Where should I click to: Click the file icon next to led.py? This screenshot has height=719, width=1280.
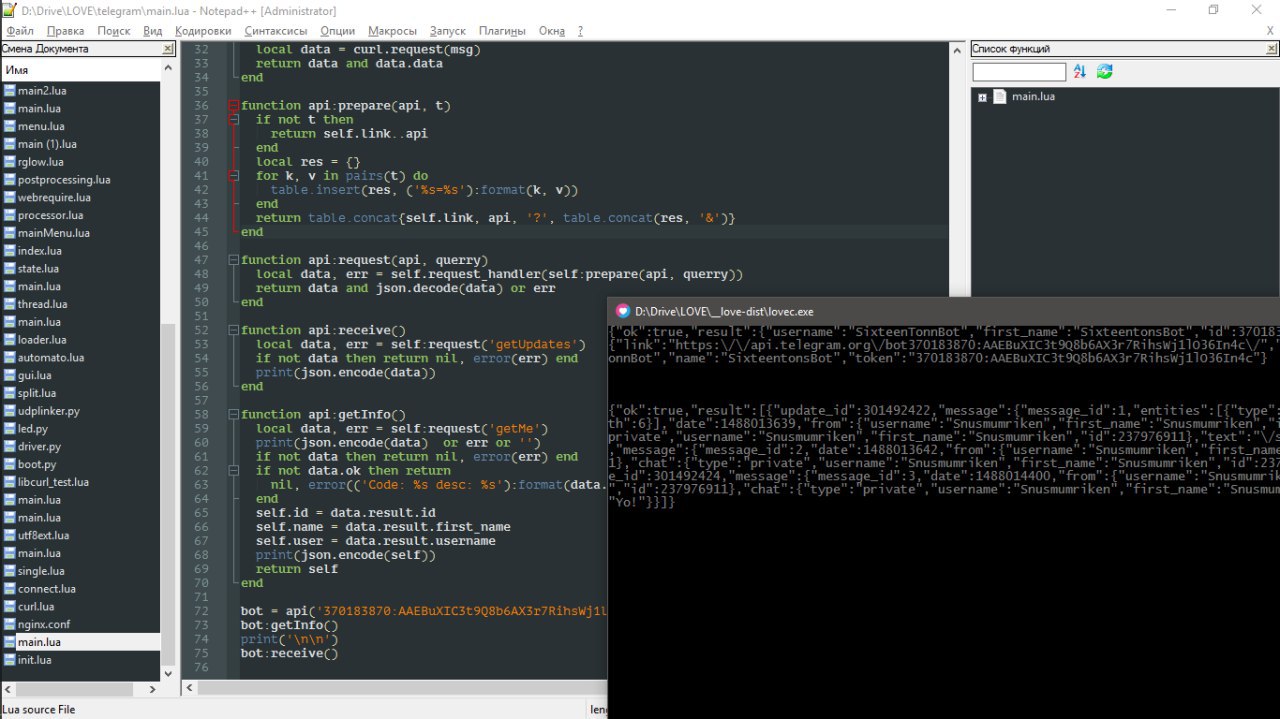coord(10,429)
